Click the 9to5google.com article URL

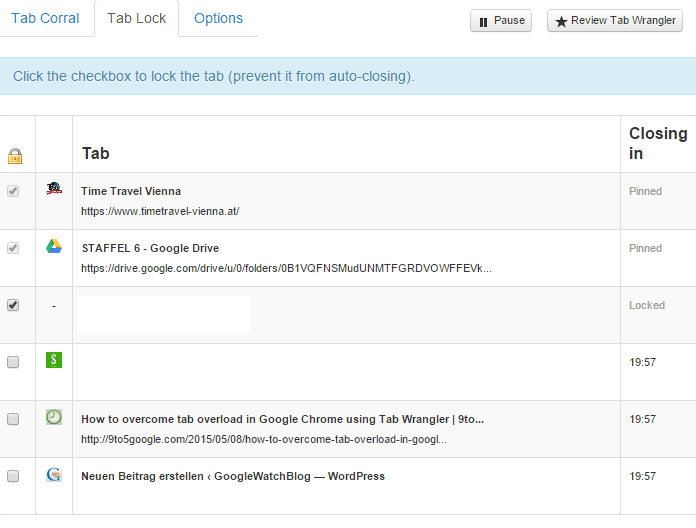(x=264, y=440)
